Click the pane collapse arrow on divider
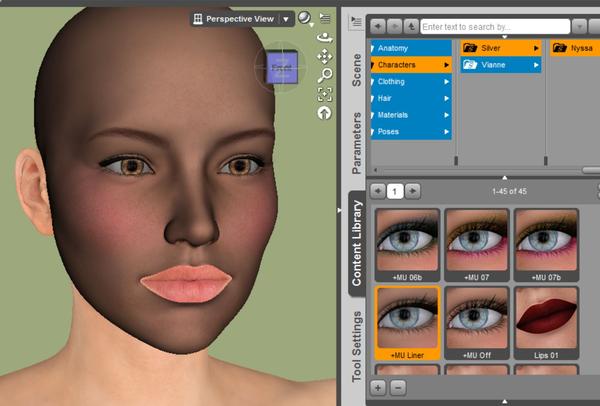The height and width of the screenshot is (406, 600). [339, 210]
